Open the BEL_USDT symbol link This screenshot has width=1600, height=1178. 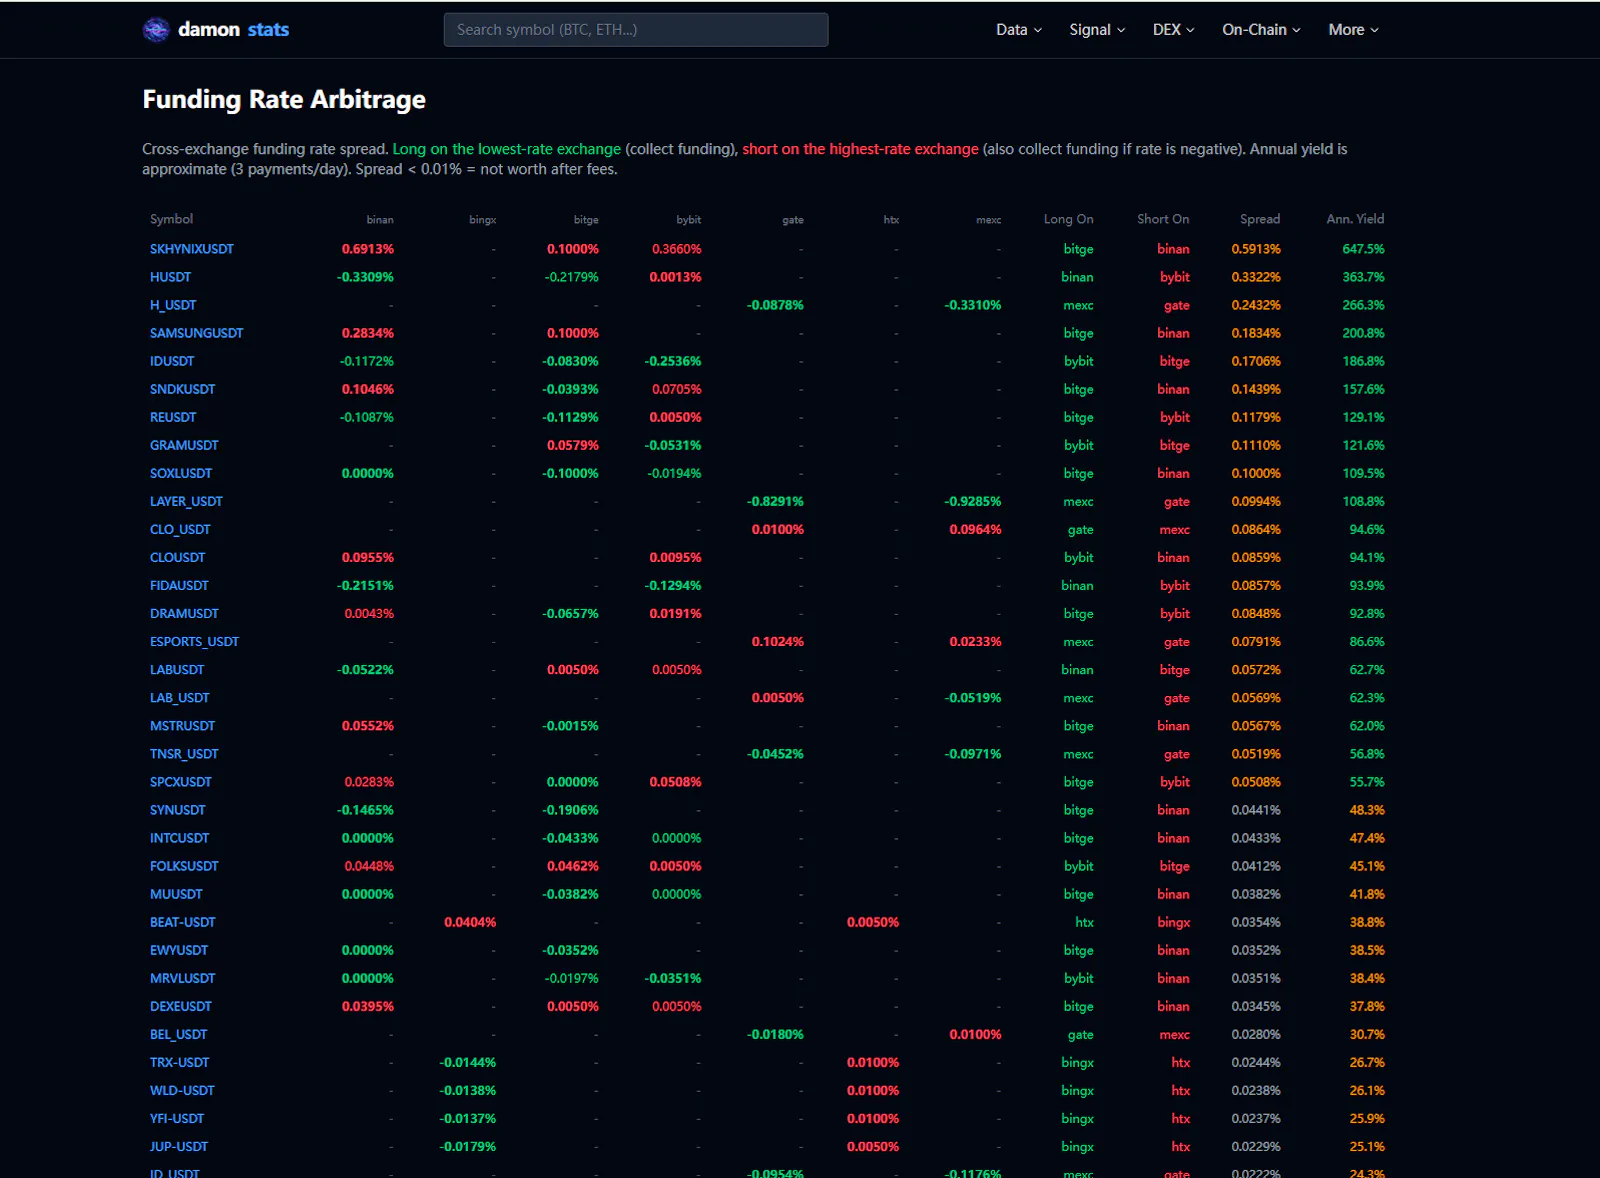pos(179,1033)
